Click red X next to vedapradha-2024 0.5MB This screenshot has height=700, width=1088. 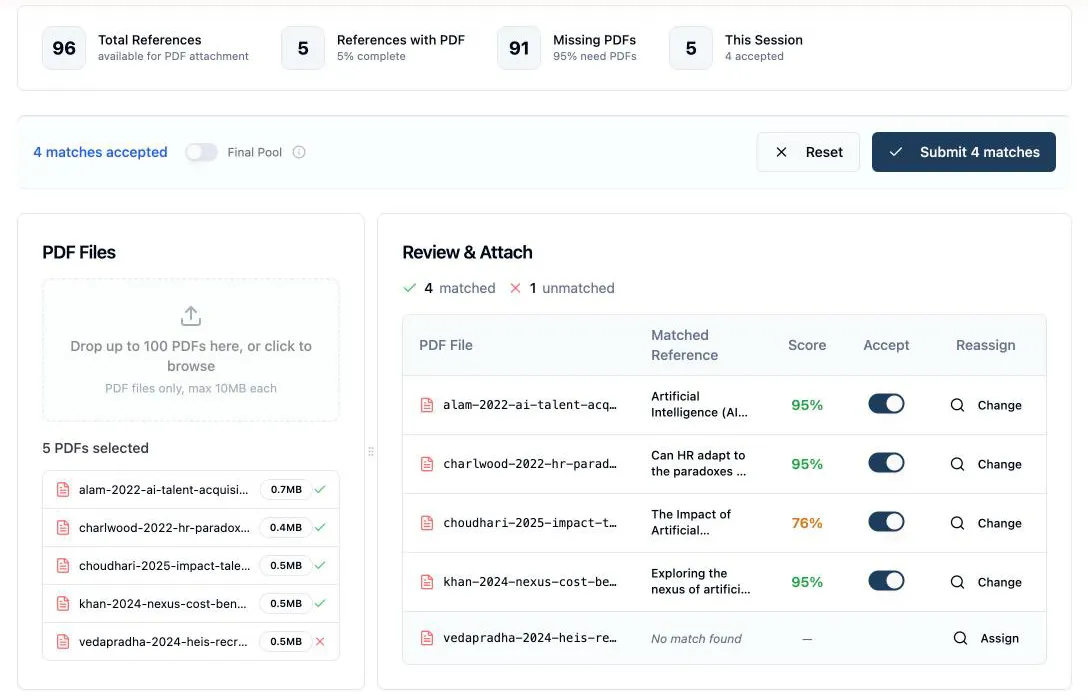click(x=320, y=642)
